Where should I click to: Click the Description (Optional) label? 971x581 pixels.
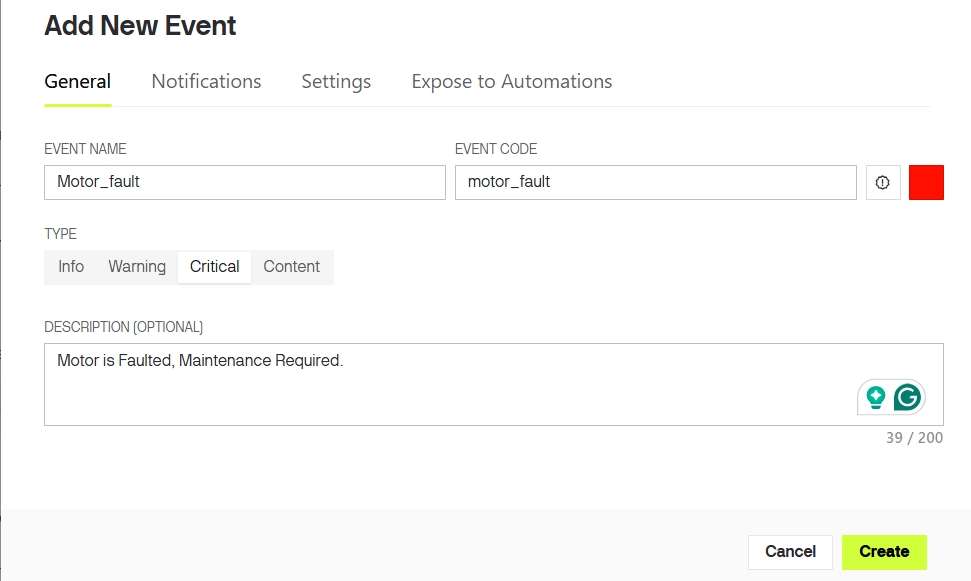tap(123, 327)
